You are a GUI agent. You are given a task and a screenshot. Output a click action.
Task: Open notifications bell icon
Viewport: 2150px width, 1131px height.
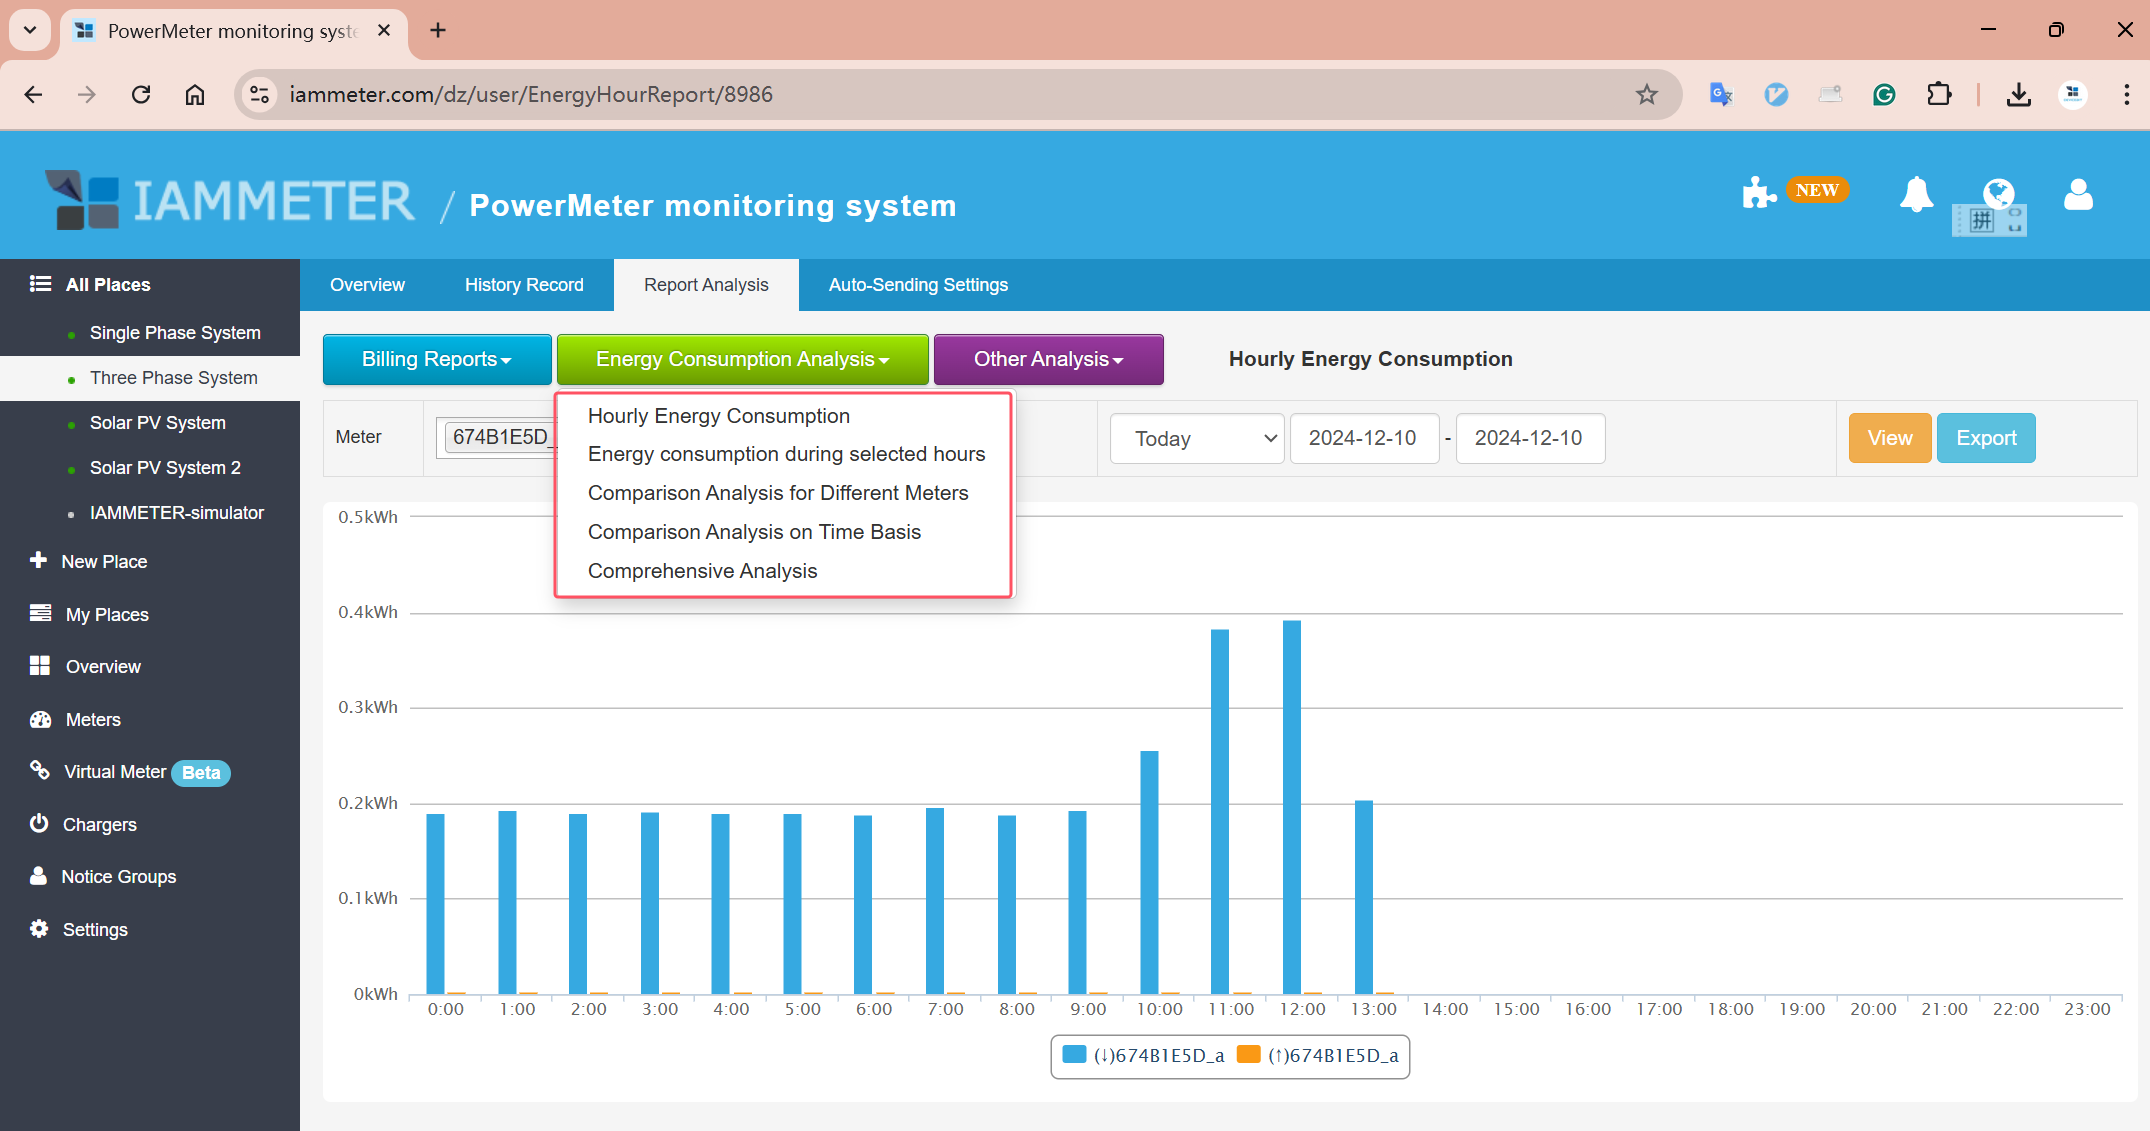coord(1916,194)
